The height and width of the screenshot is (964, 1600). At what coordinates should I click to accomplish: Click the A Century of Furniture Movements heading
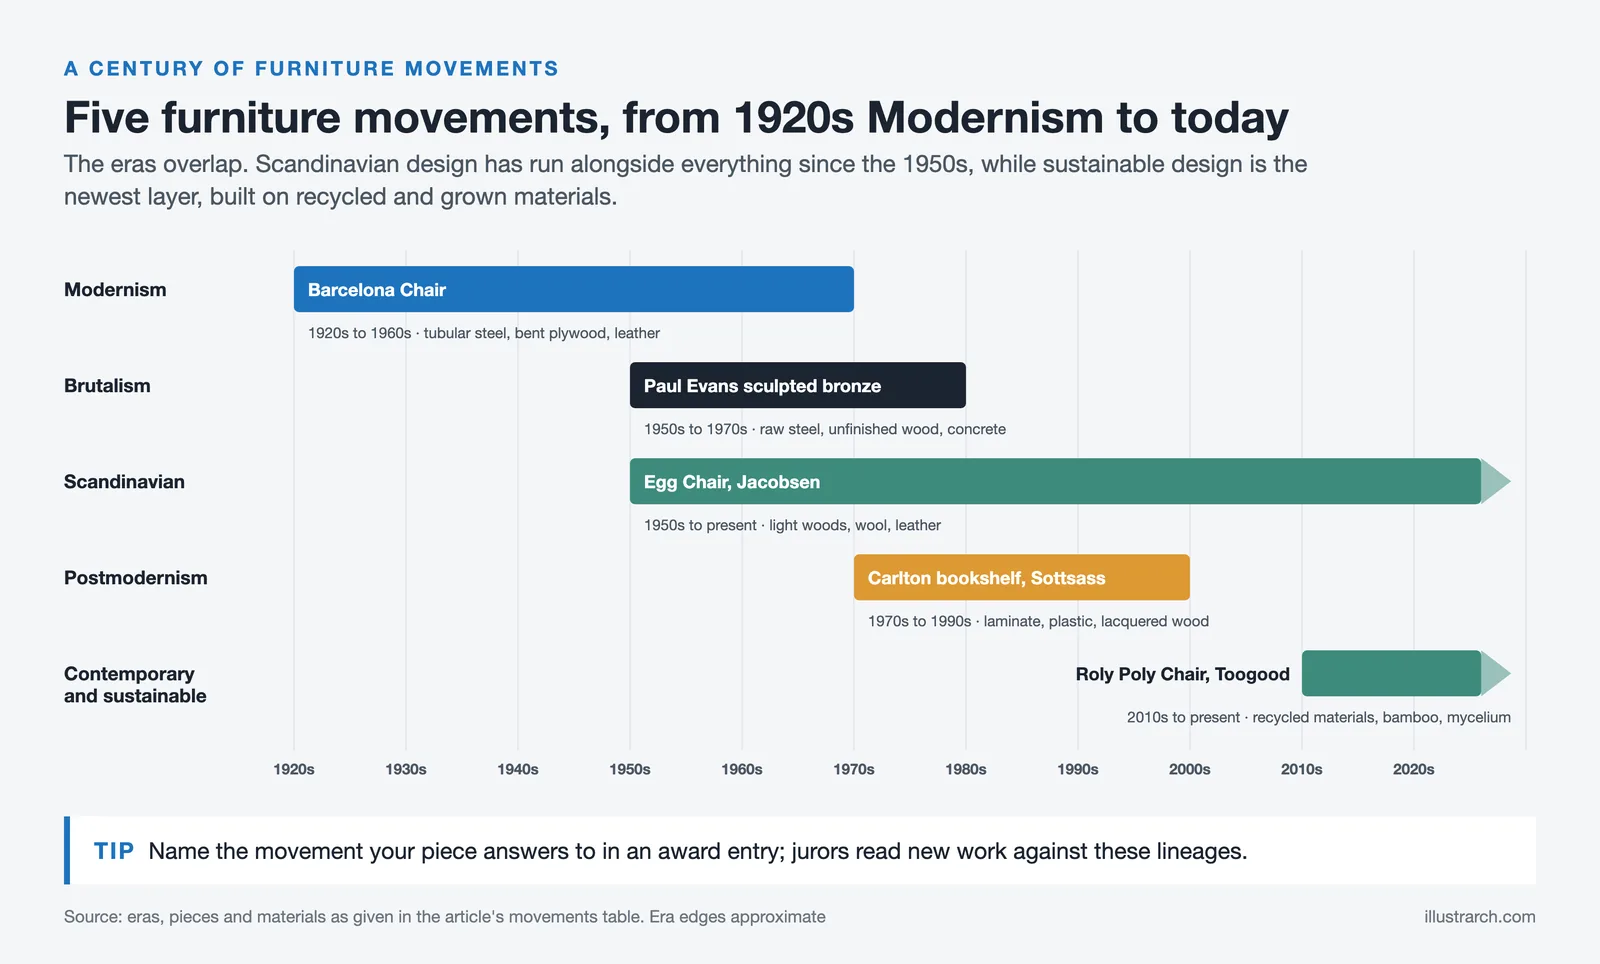(311, 69)
